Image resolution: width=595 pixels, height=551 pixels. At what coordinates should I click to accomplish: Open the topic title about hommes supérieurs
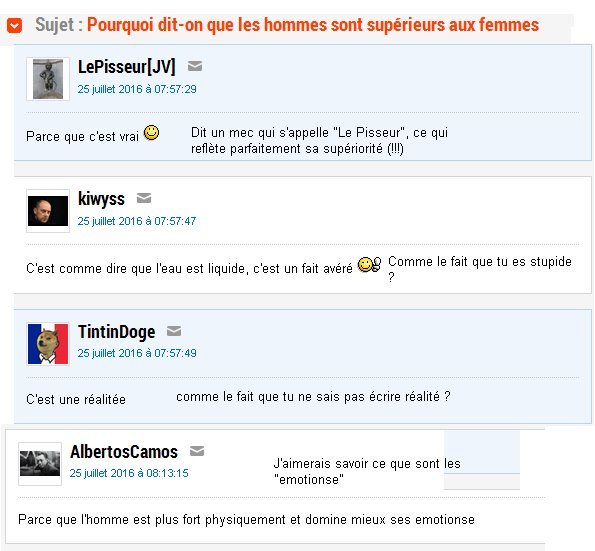coord(313,25)
